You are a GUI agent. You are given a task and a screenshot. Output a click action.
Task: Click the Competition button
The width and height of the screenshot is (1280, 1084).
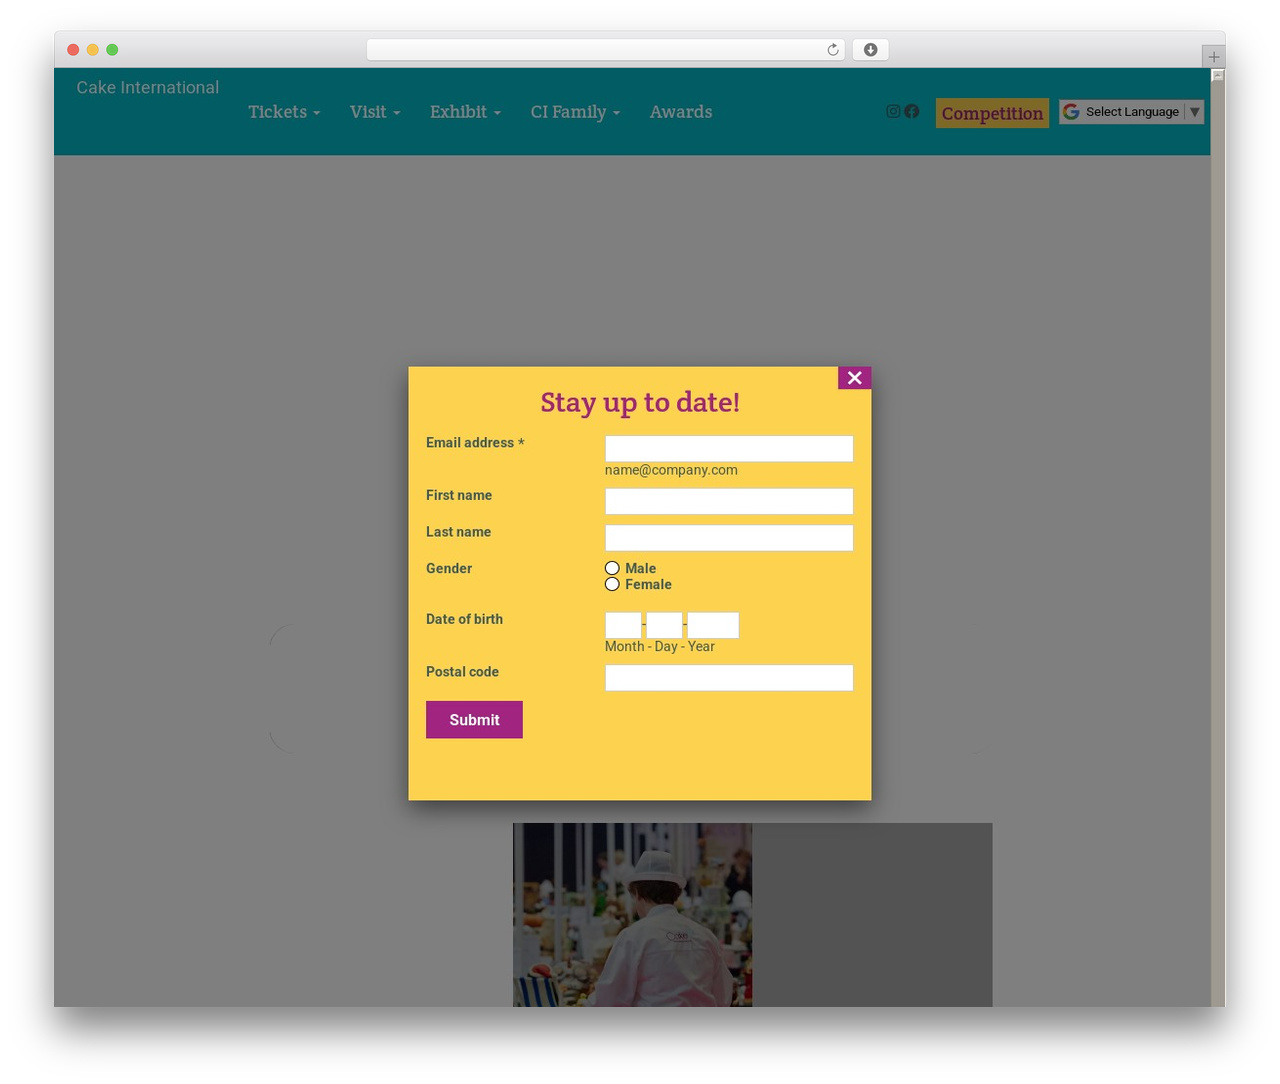click(992, 113)
